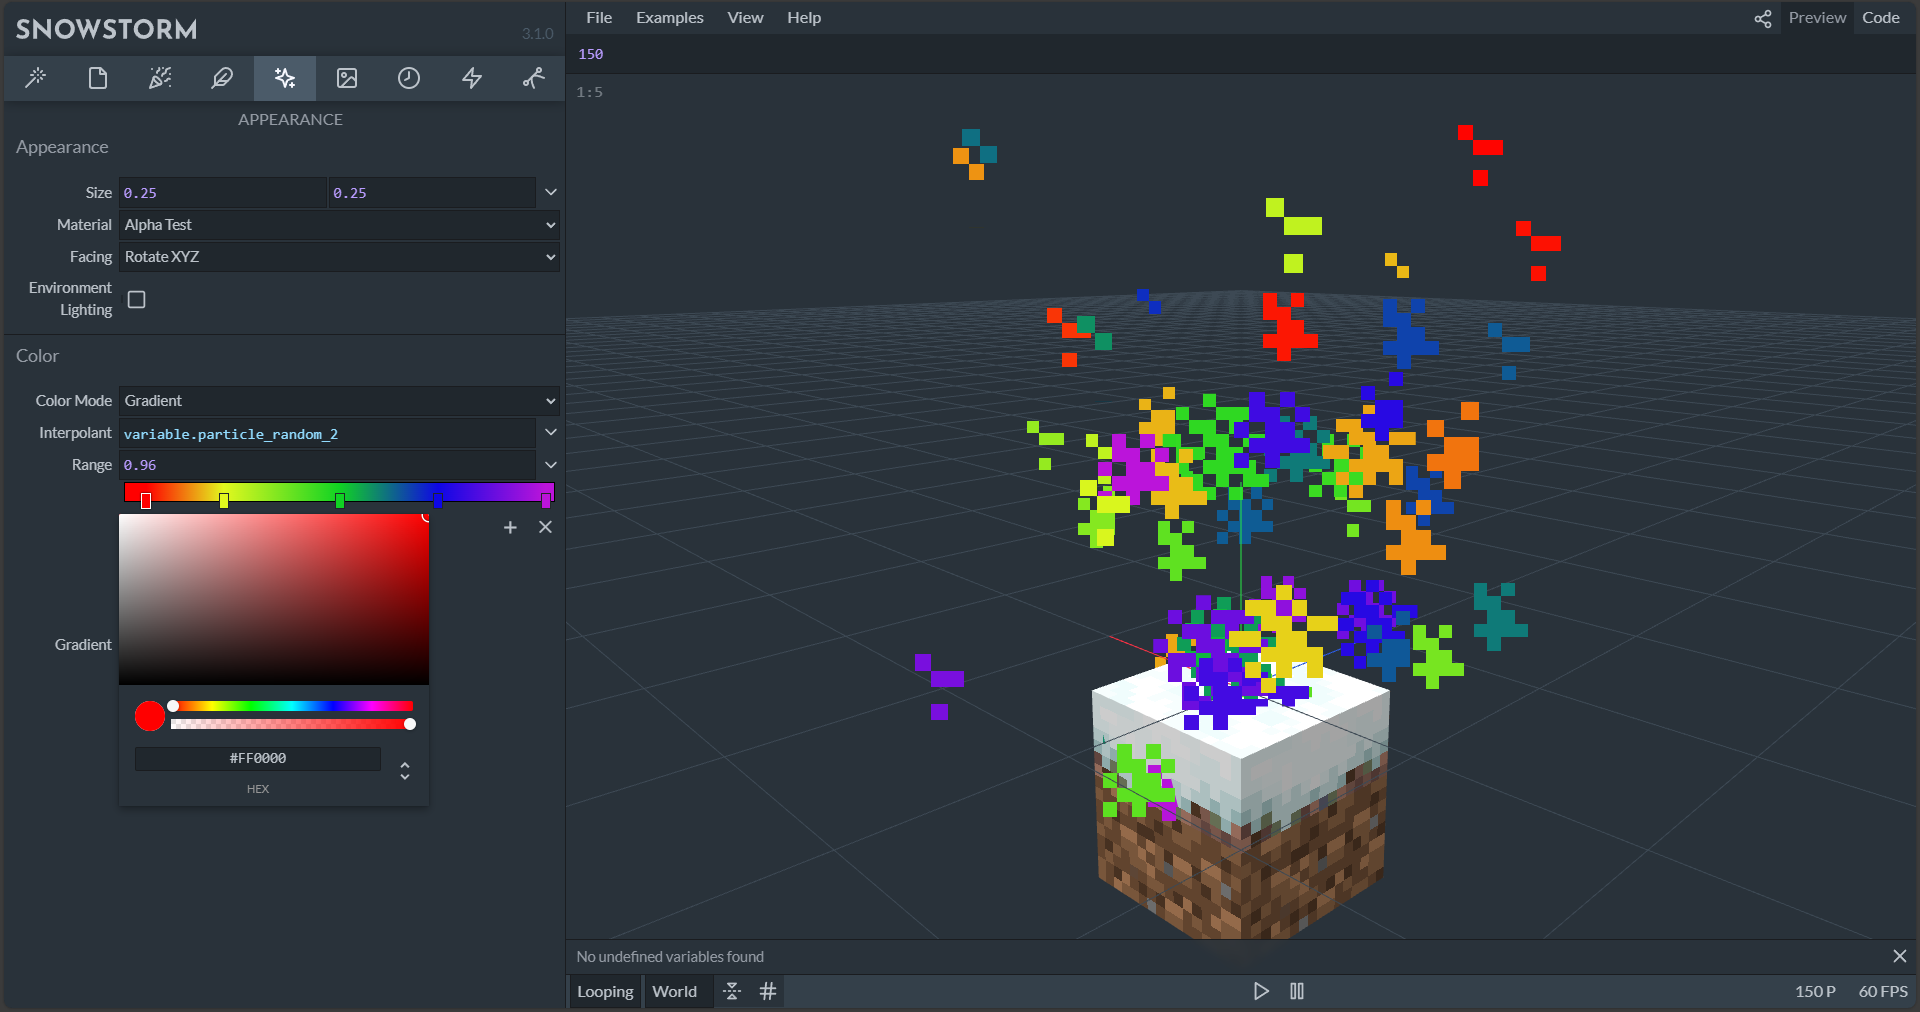Expand the Range field options arrow
1920x1012 pixels.
point(550,464)
